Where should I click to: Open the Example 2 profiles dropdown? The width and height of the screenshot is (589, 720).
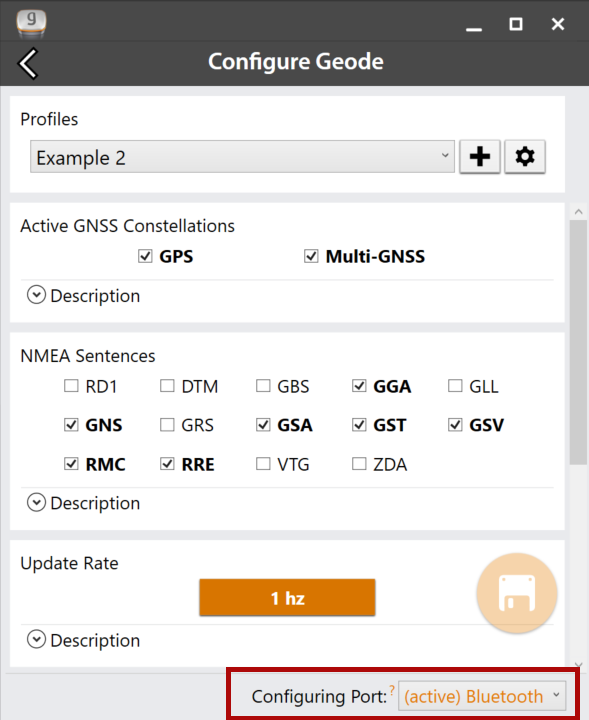tap(242, 157)
